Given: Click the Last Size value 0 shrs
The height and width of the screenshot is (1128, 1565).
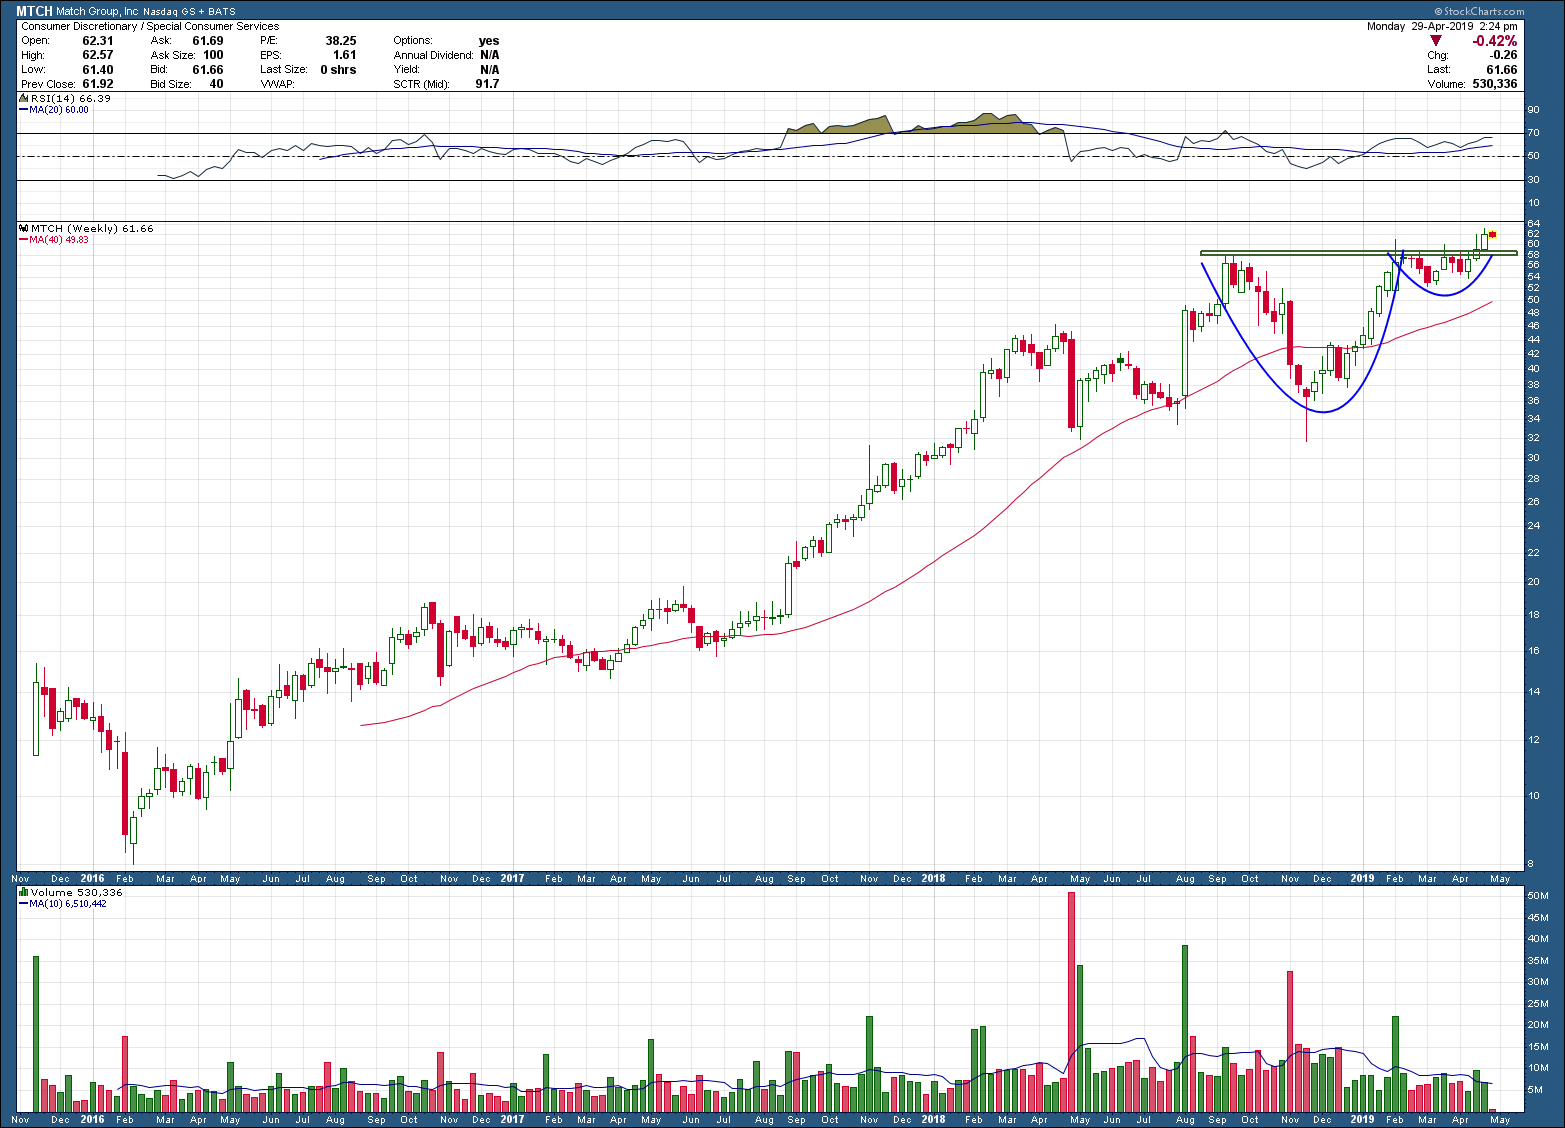Looking at the screenshot, I should click(x=339, y=70).
